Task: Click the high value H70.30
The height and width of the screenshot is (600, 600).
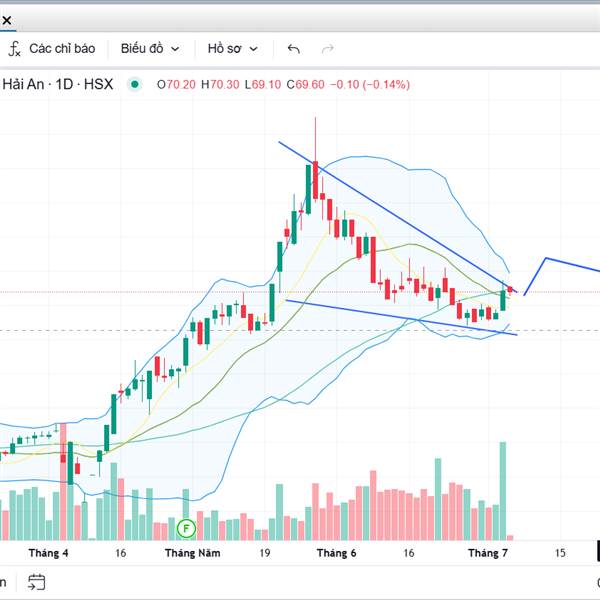Action: (220, 84)
